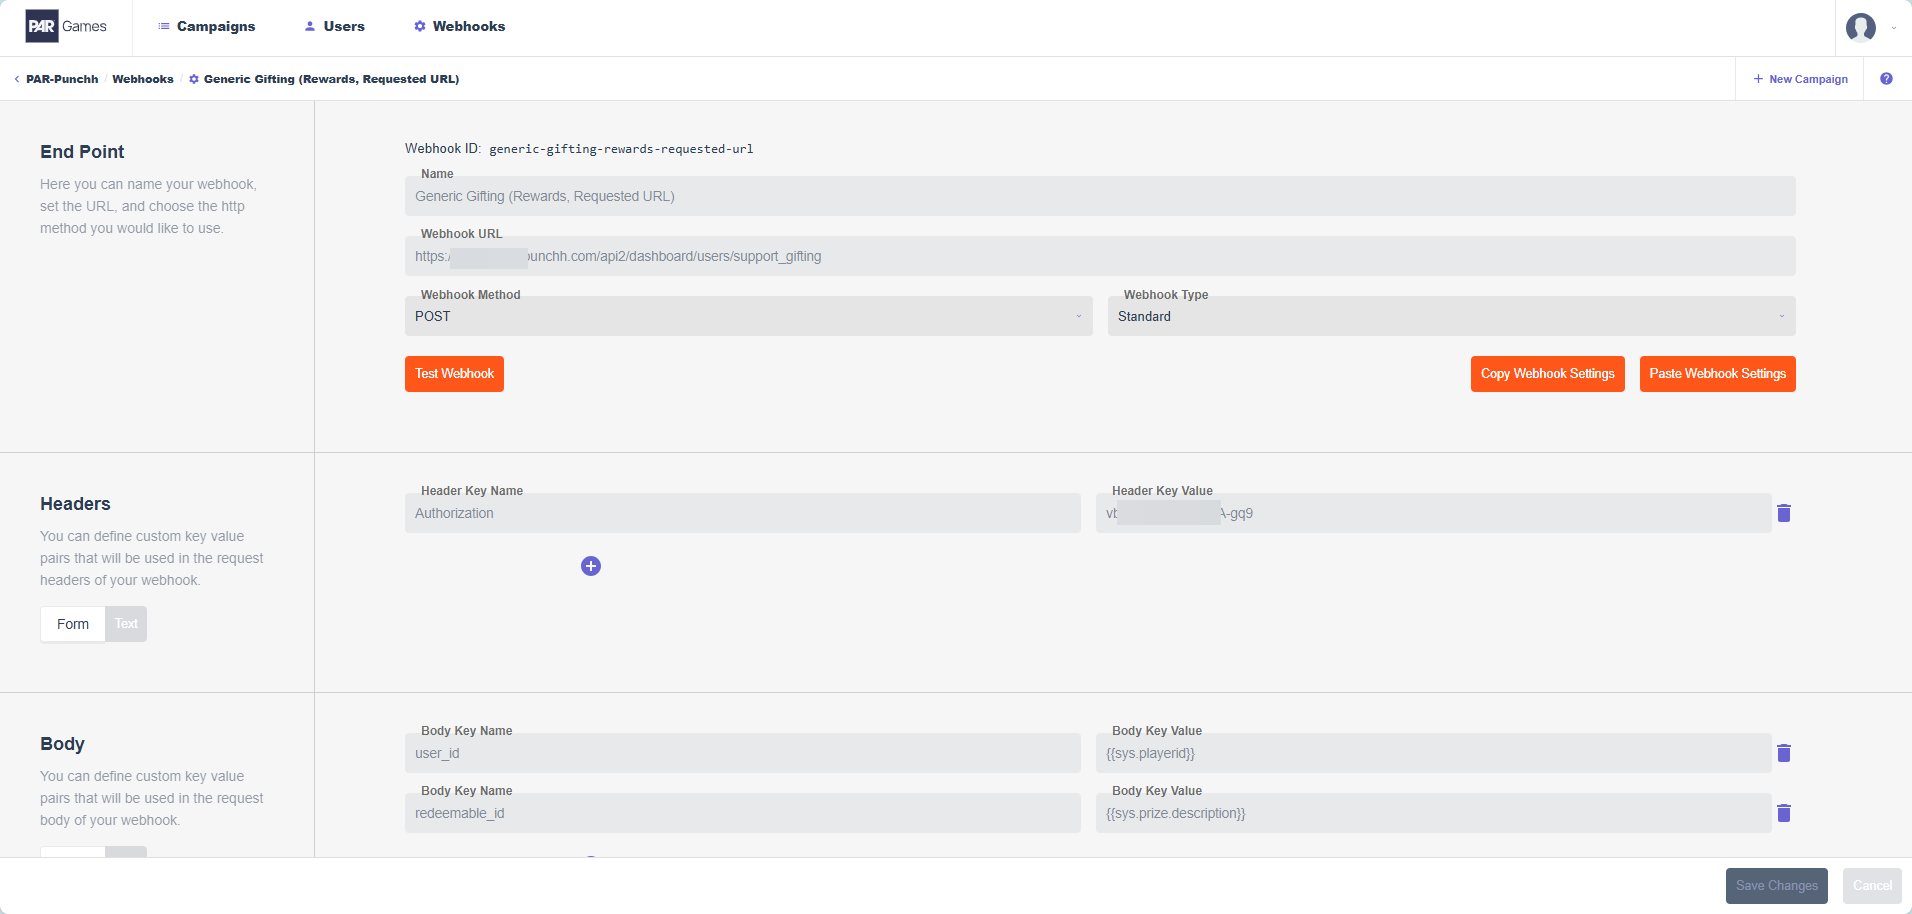Viewport: 1912px width, 914px height.
Task: Expand the account menu chevron
Action: pos(1894,28)
